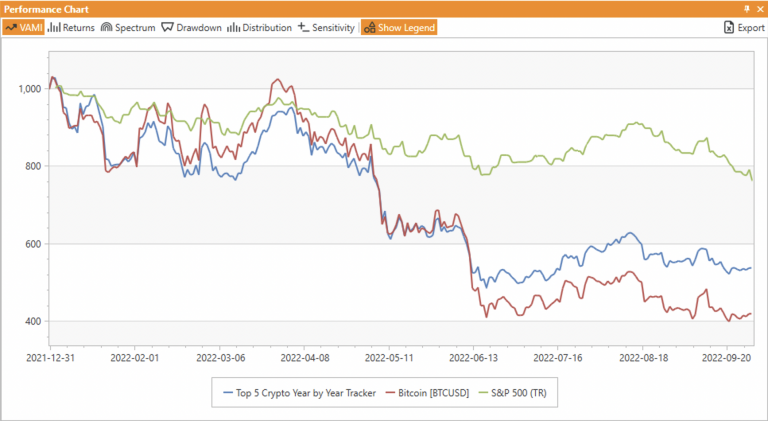Export the performance chart
The height and width of the screenshot is (421, 768).
[743, 28]
